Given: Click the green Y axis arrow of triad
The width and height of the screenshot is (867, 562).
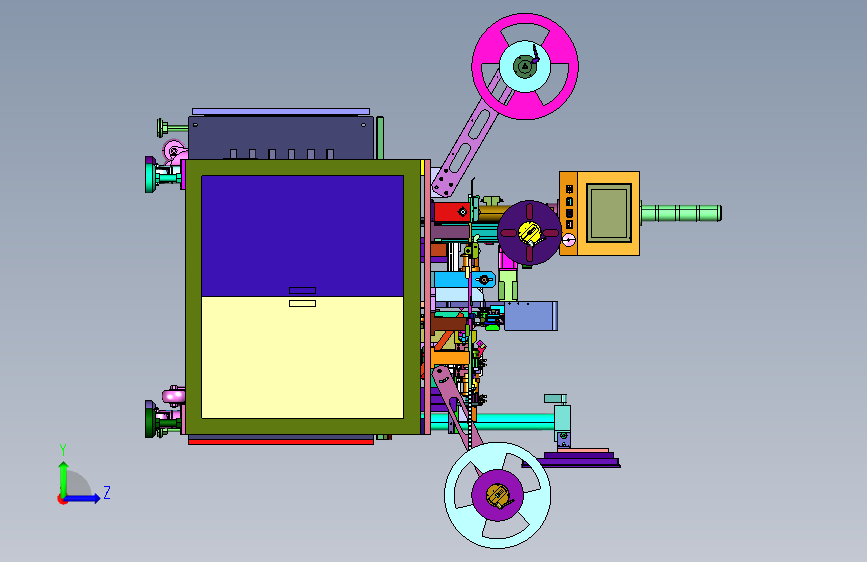Looking at the screenshot, I should (x=64, y=479).
